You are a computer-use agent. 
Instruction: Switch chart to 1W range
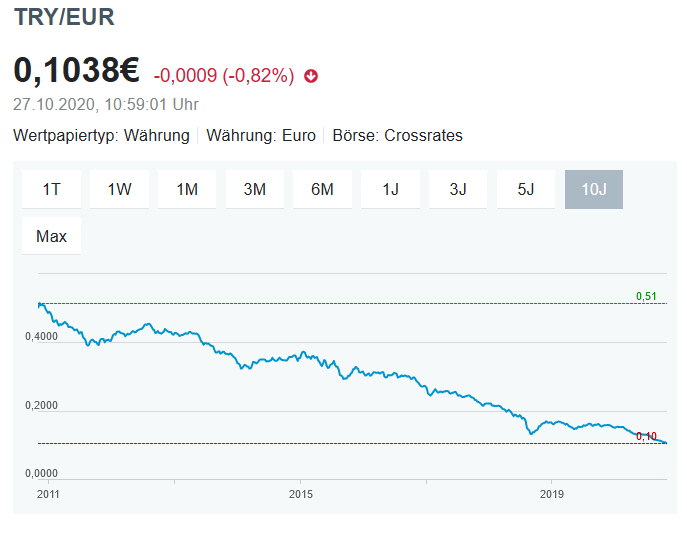tap(119, 189)
